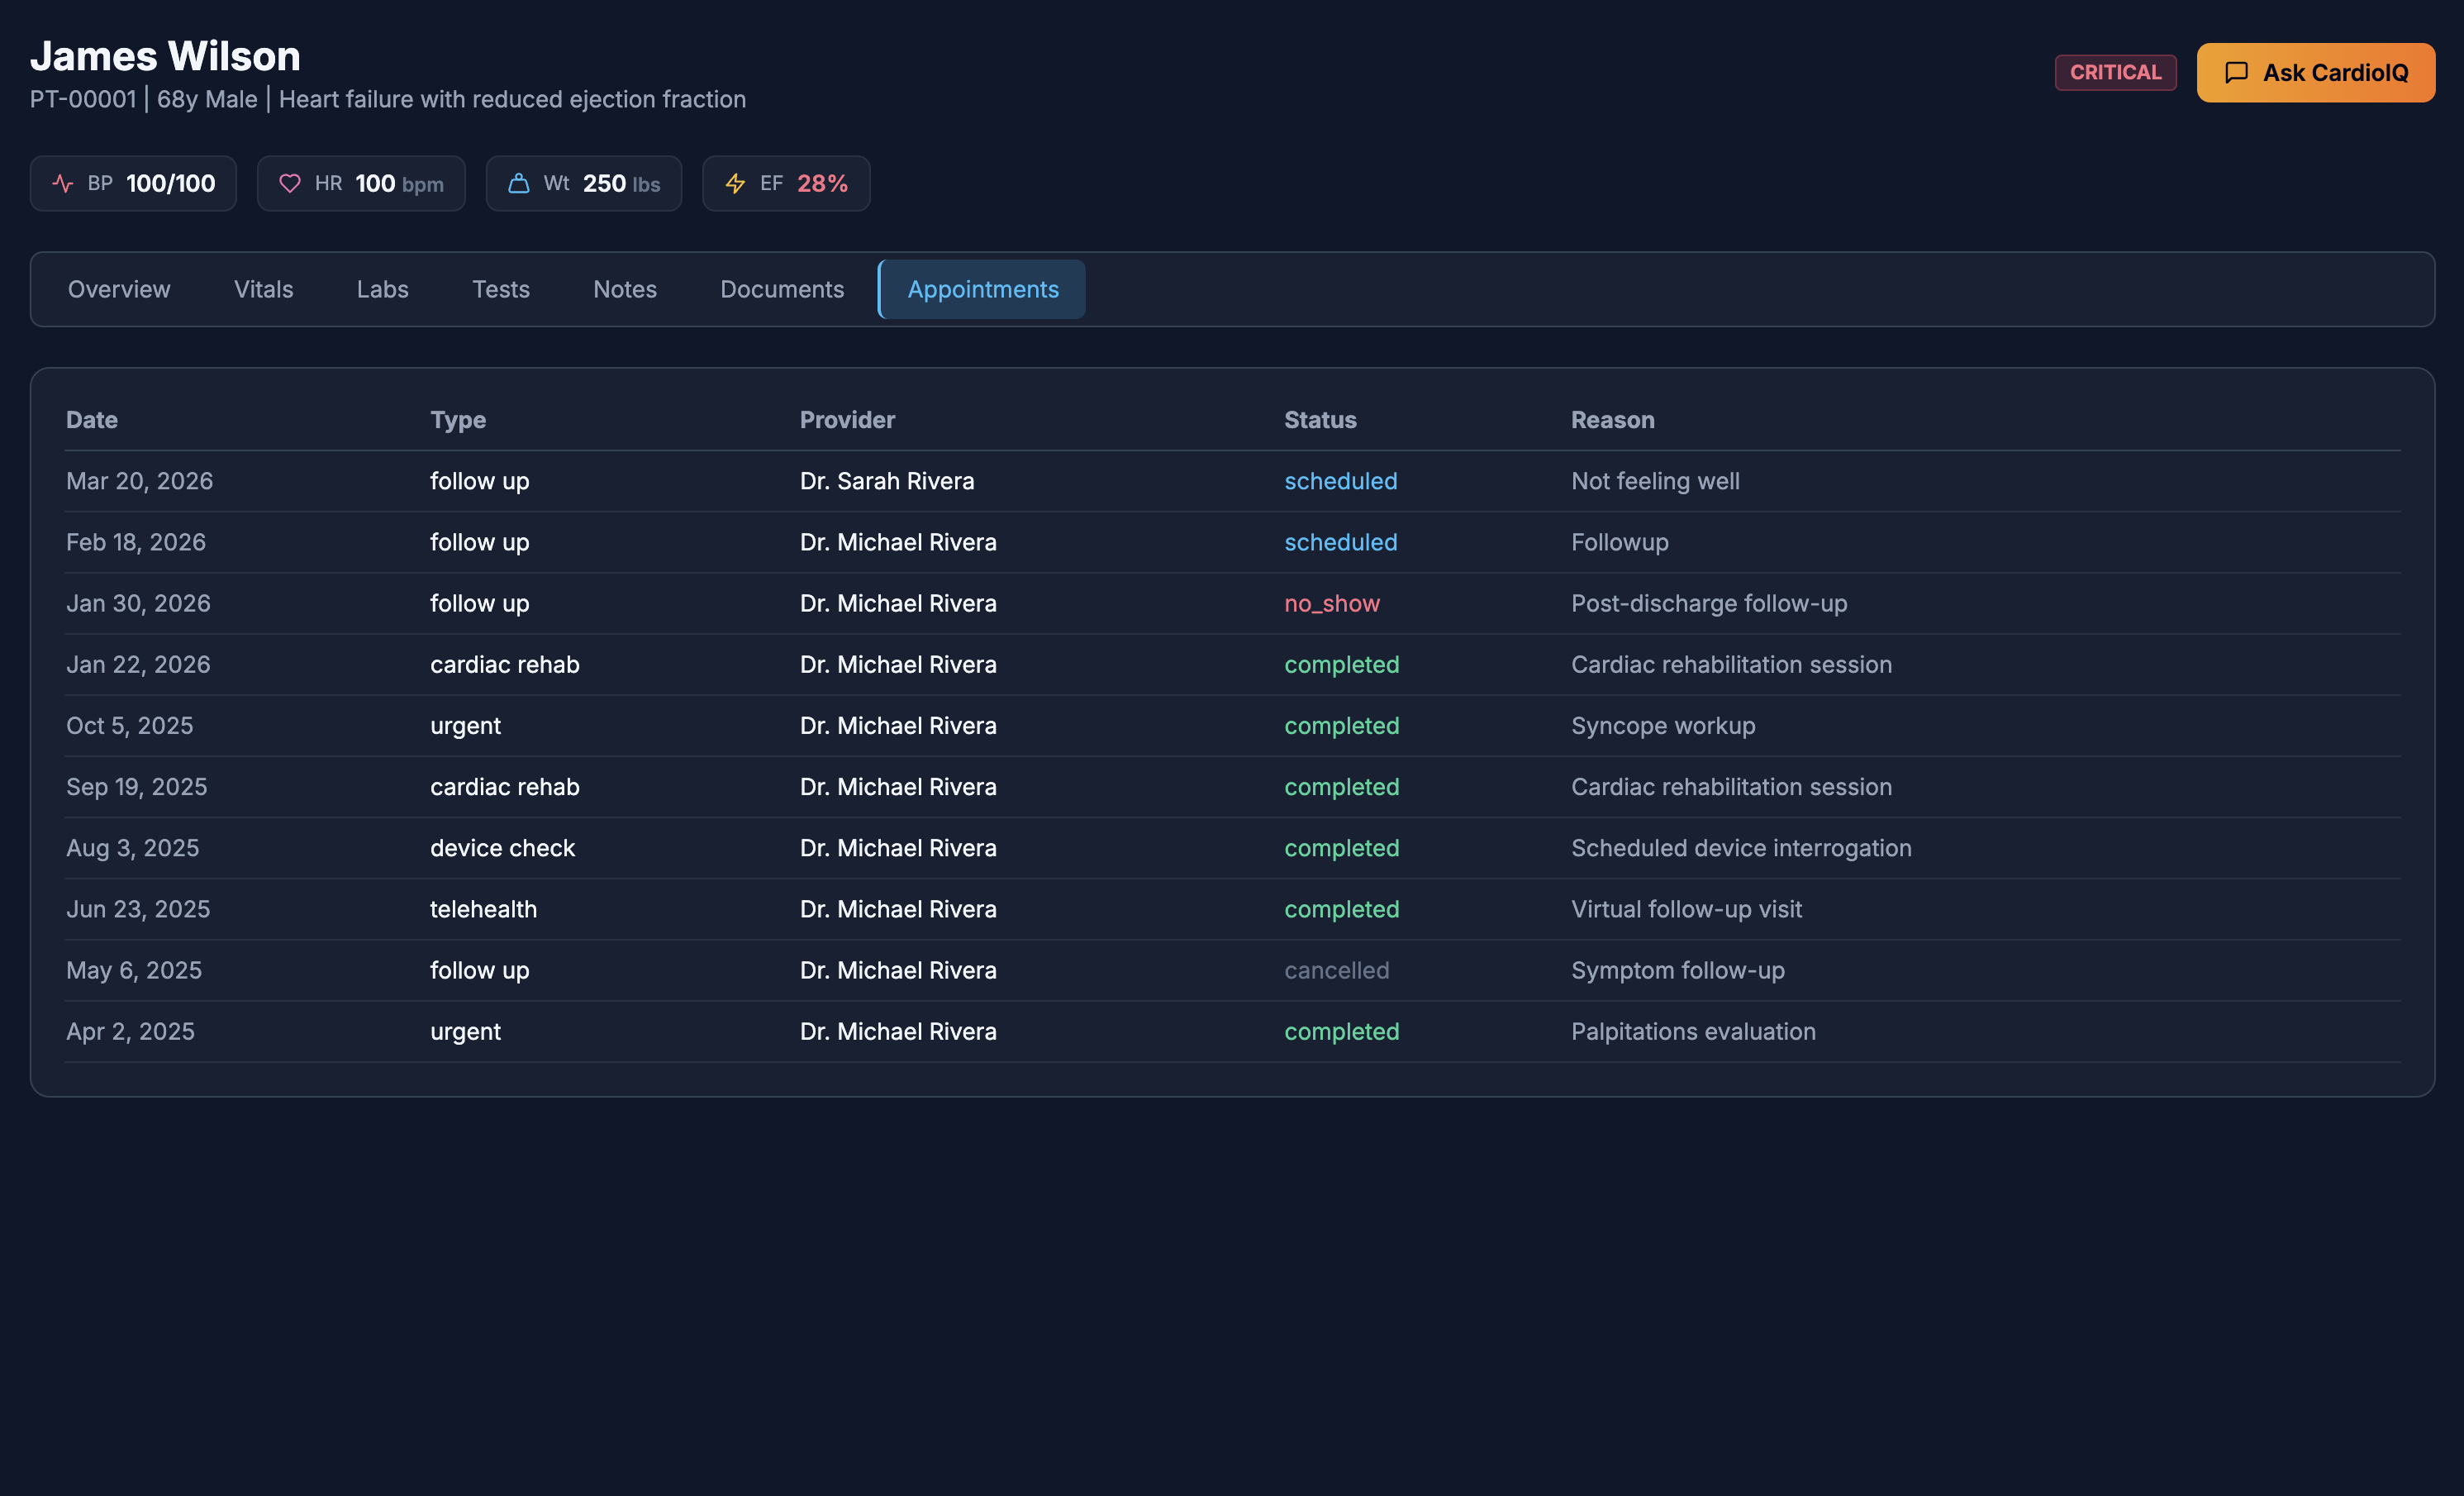Viewport: 2464px width, 1496px height.
Task: Open the Mar 20, 2026 appointment row
Action: tap(139, 481)
